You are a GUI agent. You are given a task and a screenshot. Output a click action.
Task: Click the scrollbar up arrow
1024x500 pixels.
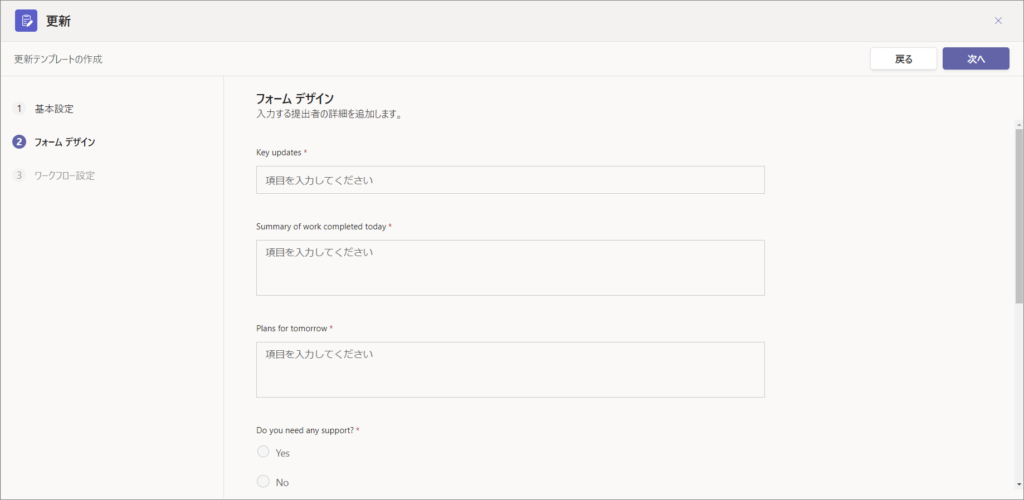point(1019,124)
